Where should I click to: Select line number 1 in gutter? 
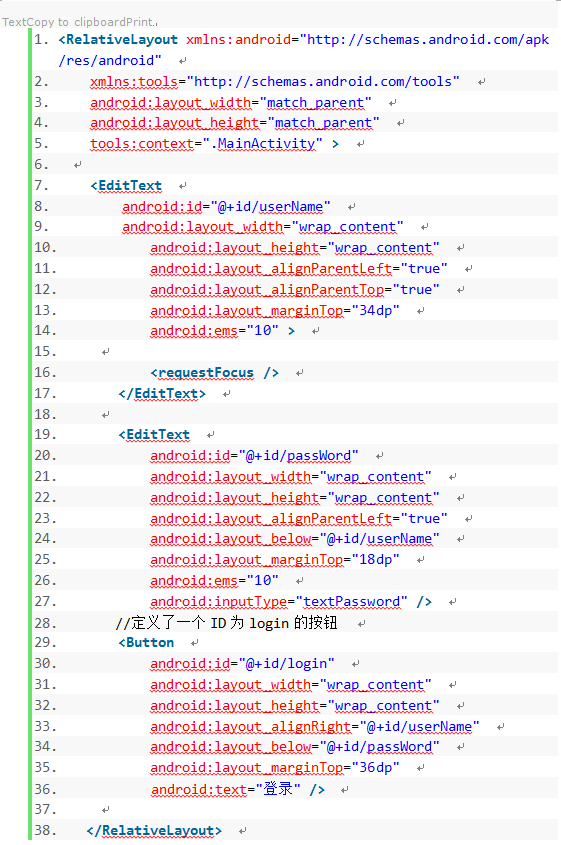point(41,40)
